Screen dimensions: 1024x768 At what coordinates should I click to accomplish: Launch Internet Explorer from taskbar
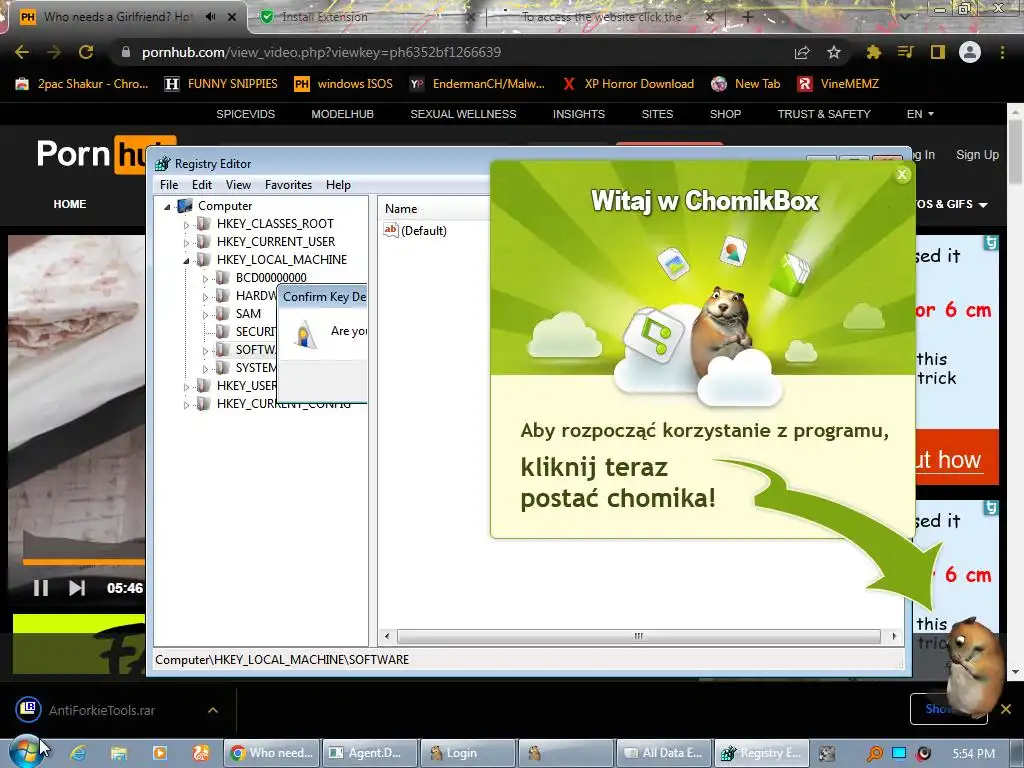coord(79,753)
